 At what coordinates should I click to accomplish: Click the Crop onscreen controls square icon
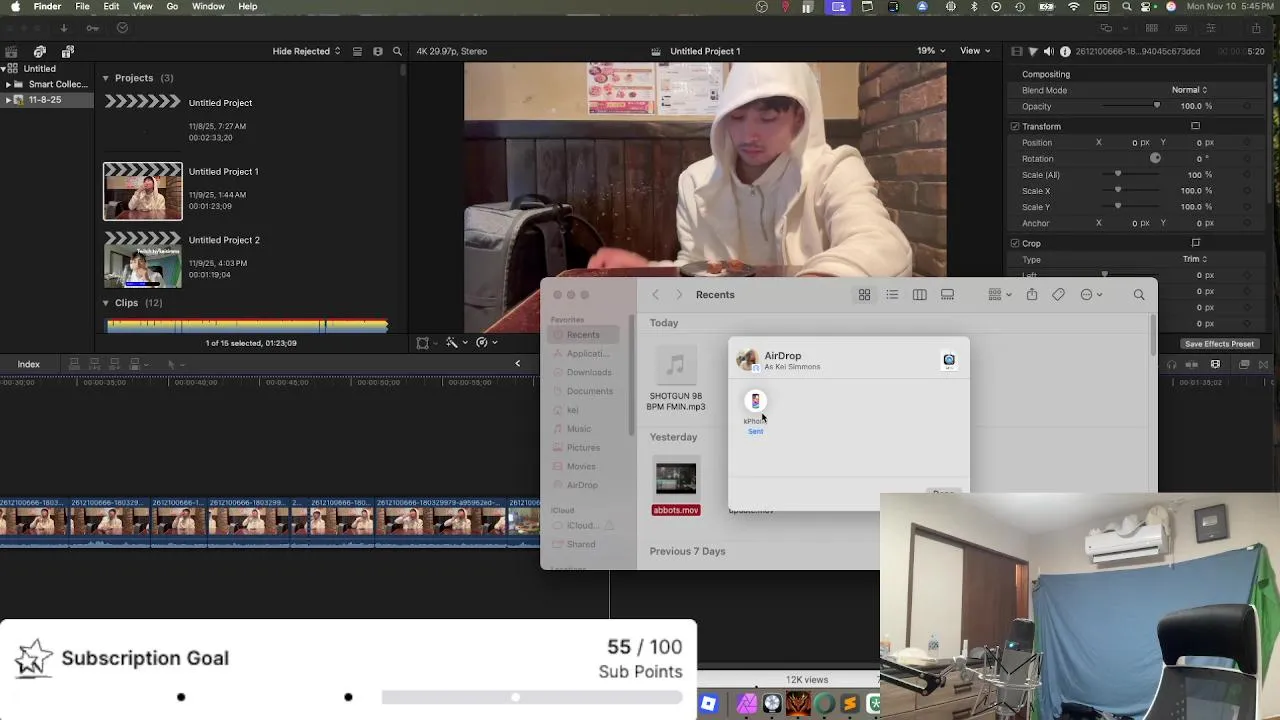click(x=1195, y=243)
